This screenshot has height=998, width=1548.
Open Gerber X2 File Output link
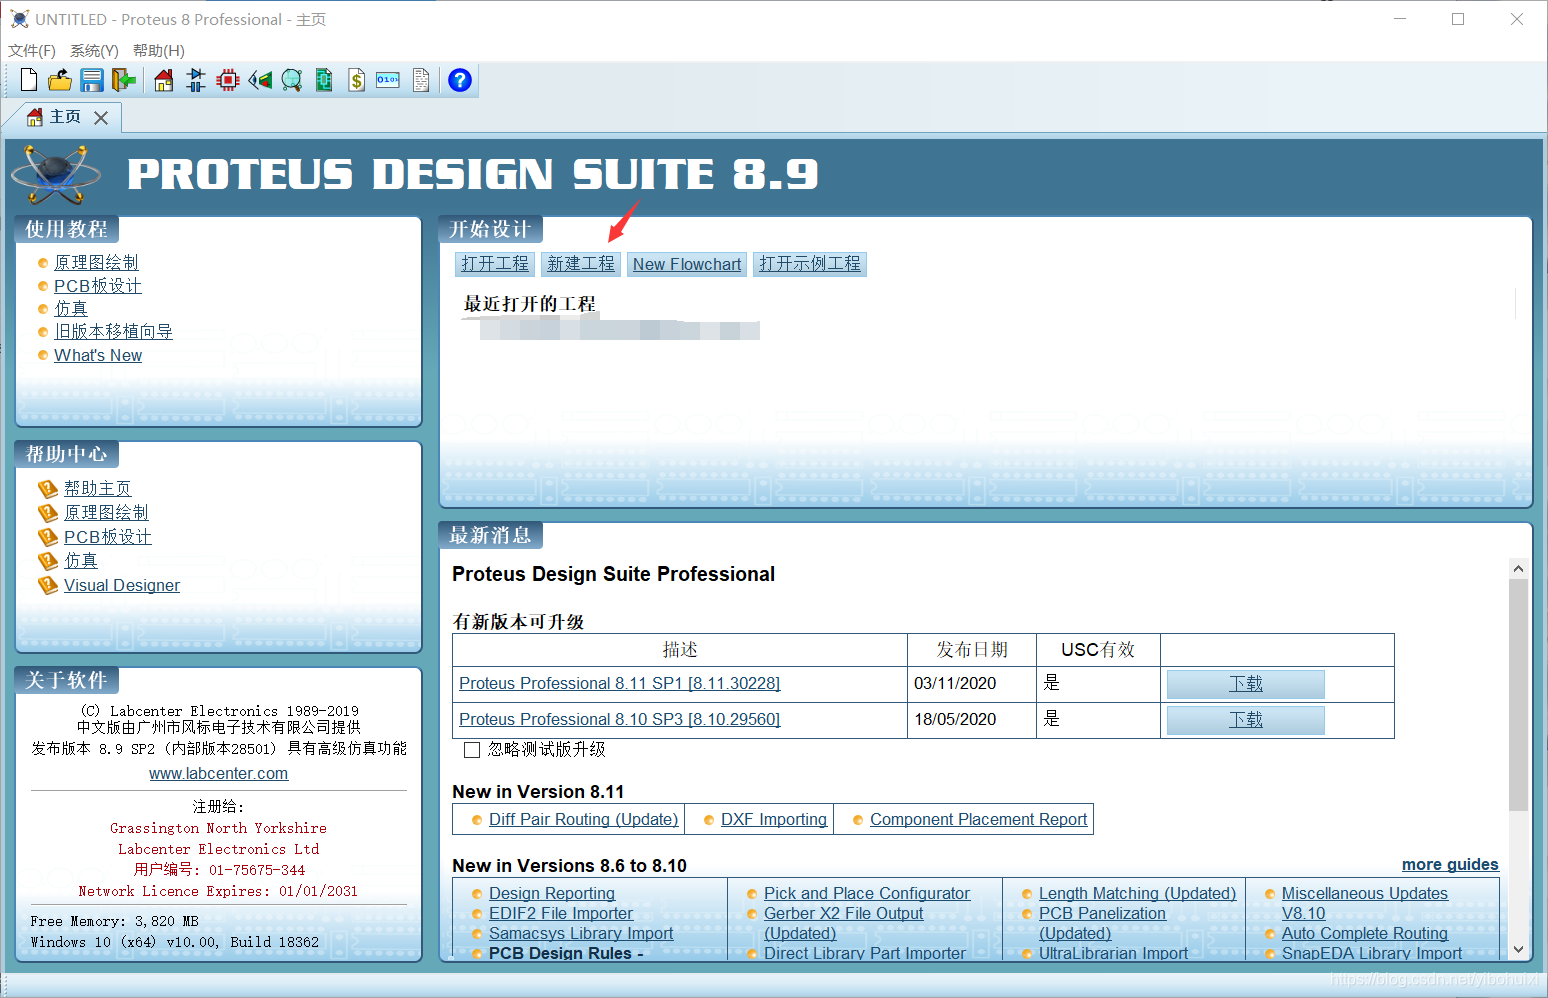point(844,913)
